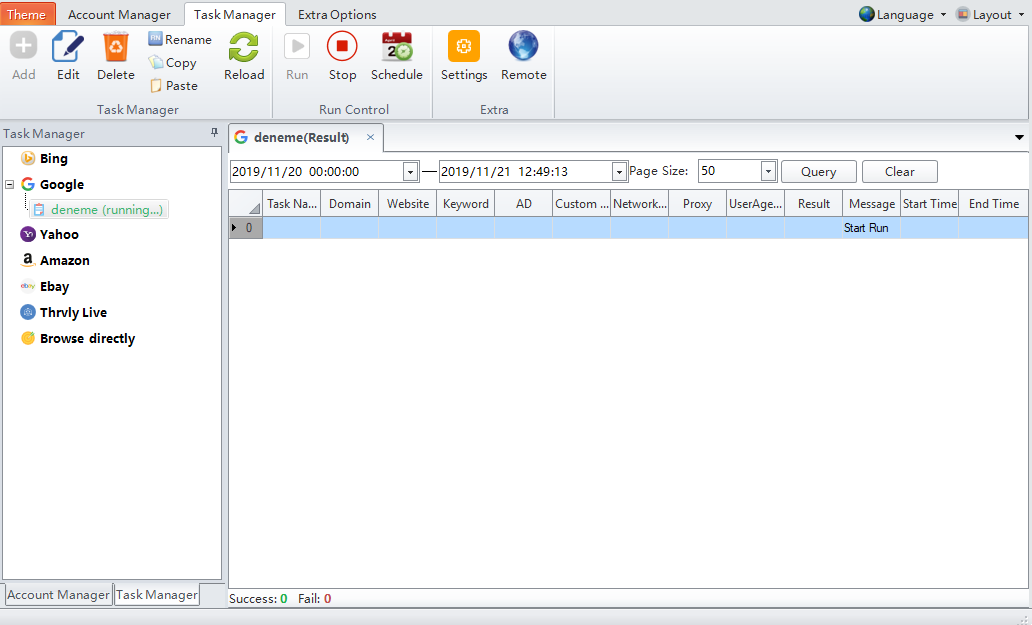Collapse the Google tree node

(x=10, y=185)
